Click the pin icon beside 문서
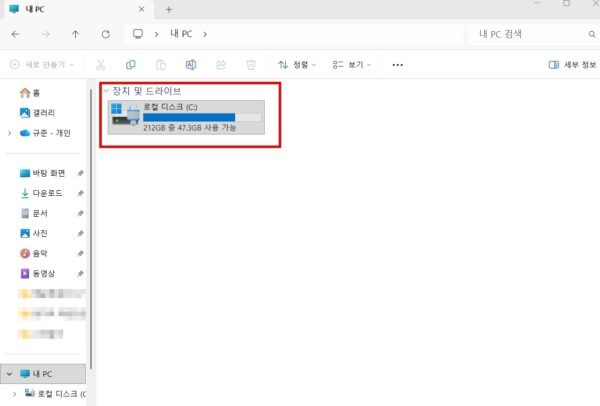600x406 pixels. [x=80, y=214]
